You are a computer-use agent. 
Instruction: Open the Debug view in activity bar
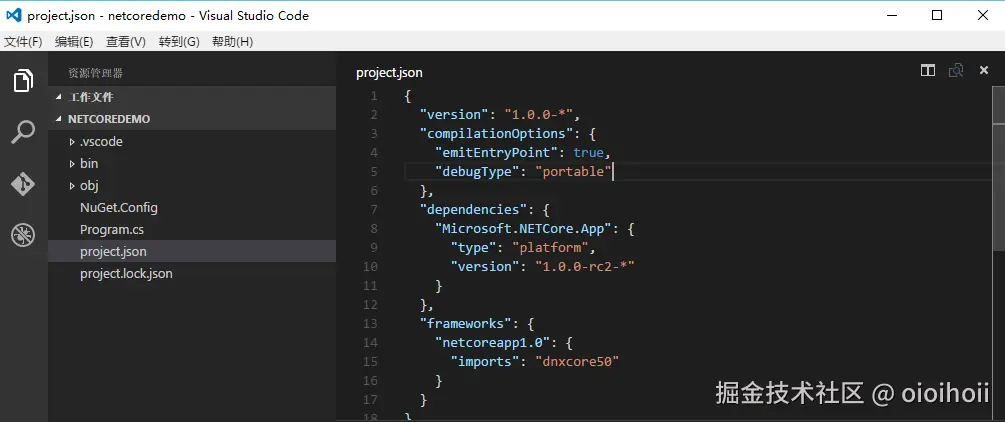point(23,235)
